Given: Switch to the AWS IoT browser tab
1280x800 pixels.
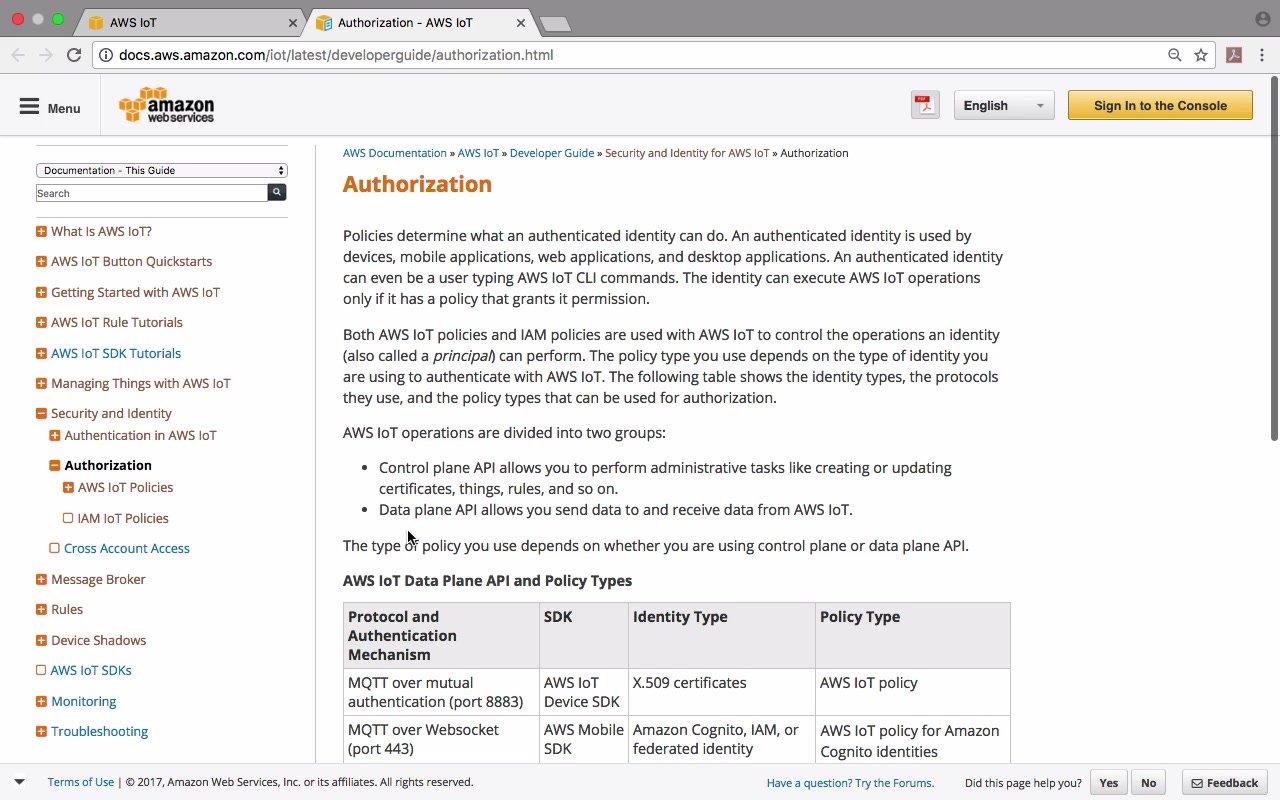Looking at the screenshot, I should tap(190, 22).
